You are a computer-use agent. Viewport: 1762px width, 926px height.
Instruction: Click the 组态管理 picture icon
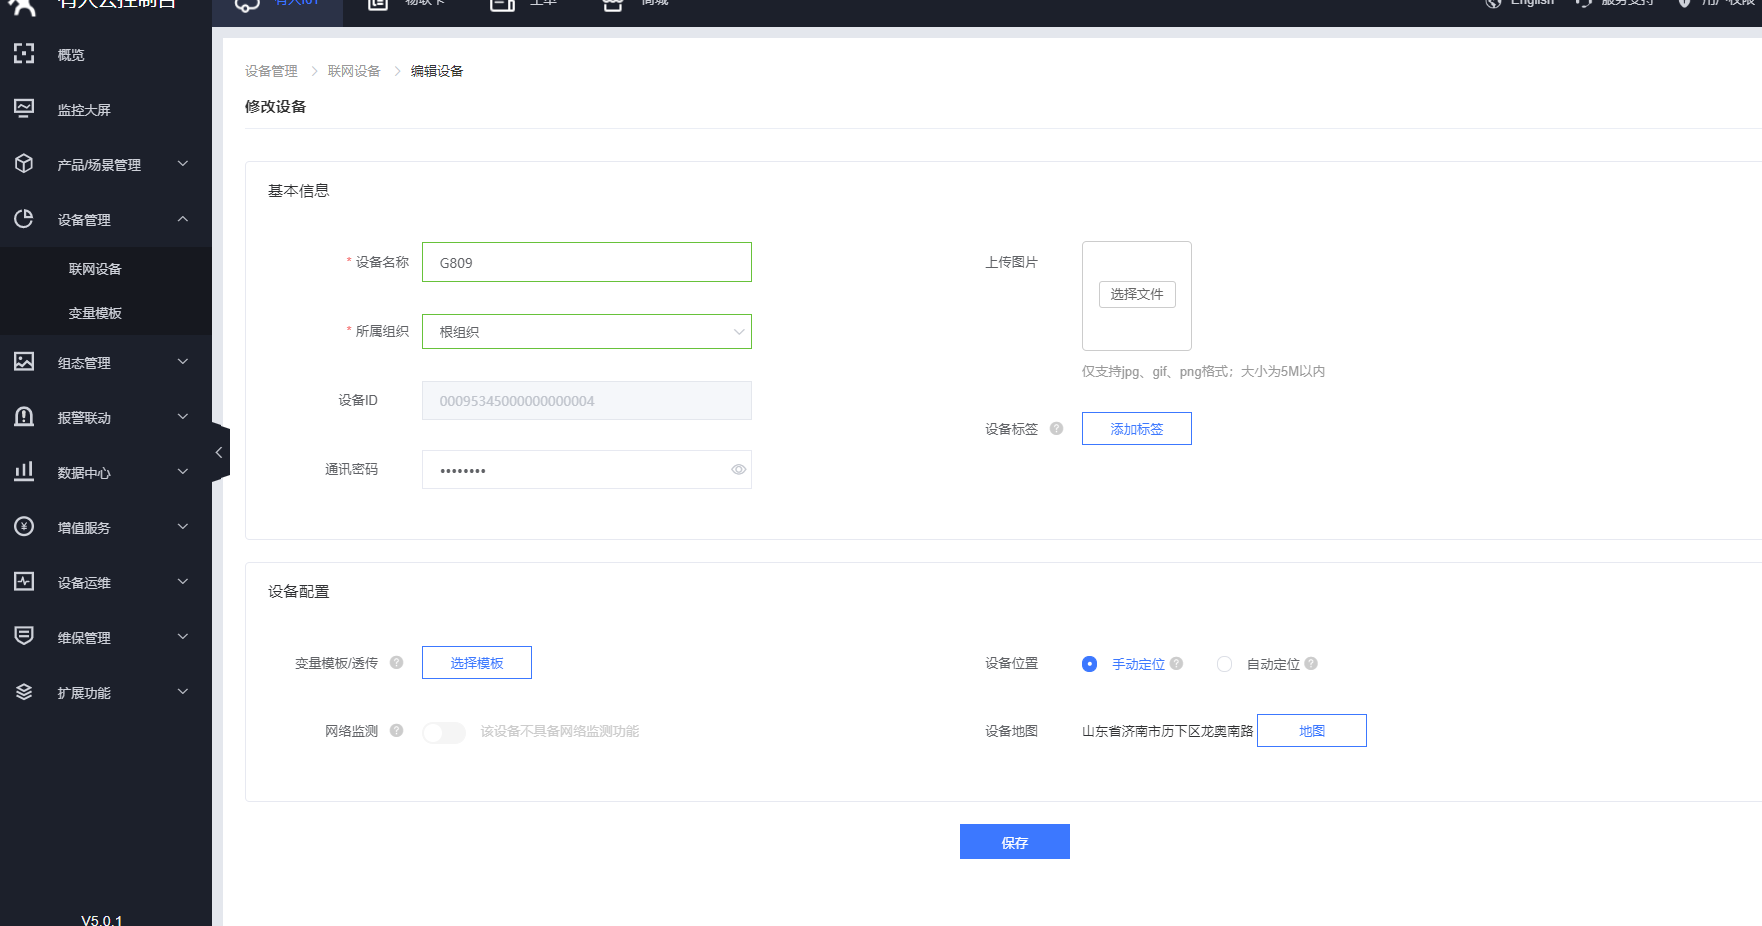24,362
